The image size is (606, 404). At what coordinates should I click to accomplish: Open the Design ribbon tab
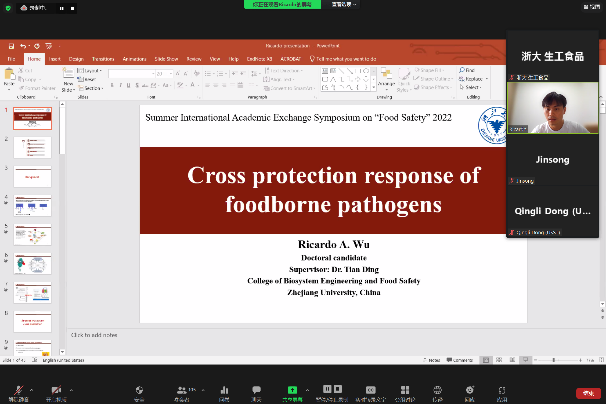[76, 59]
